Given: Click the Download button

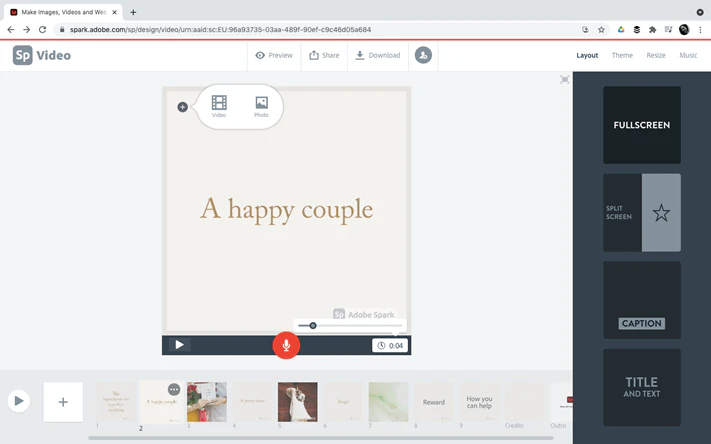Looking at the screenshot, I should pos(378,55).
